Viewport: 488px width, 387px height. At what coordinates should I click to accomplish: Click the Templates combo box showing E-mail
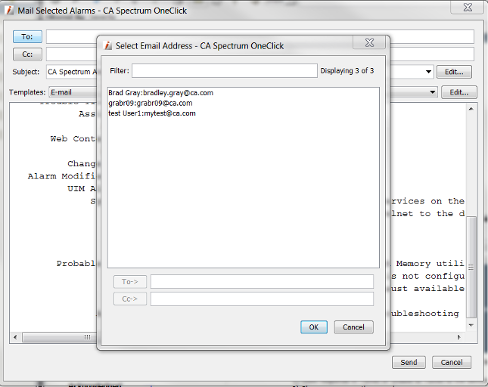(73, 92)
